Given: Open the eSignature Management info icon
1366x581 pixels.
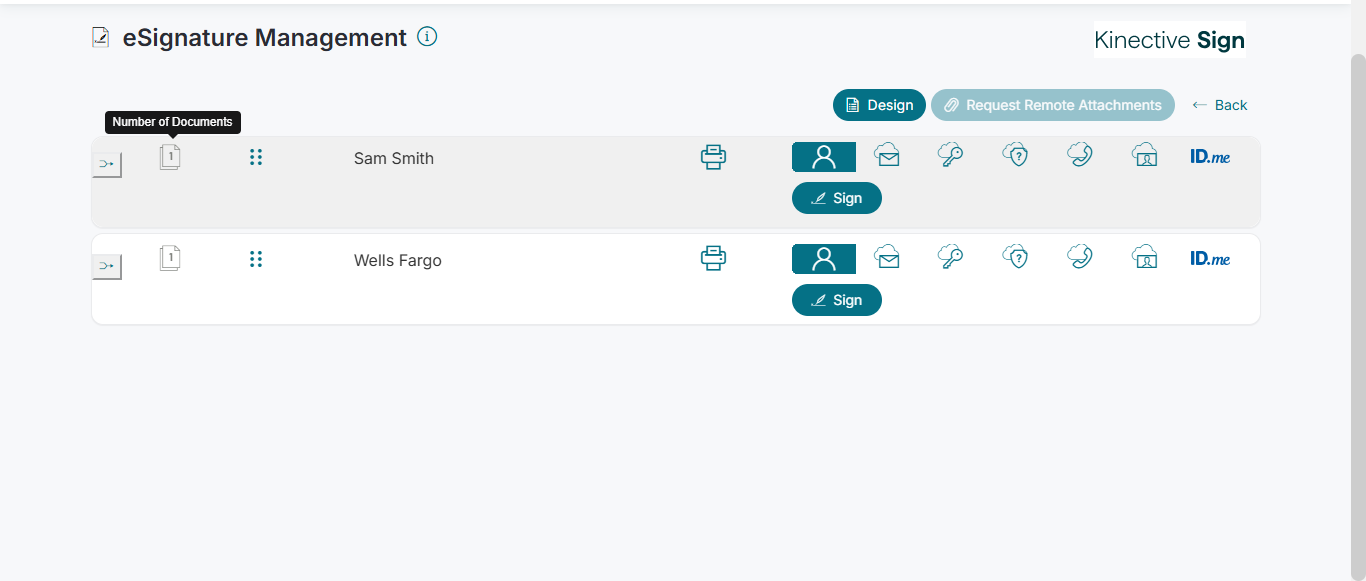Looking at the screenshot, I should 427,37.
